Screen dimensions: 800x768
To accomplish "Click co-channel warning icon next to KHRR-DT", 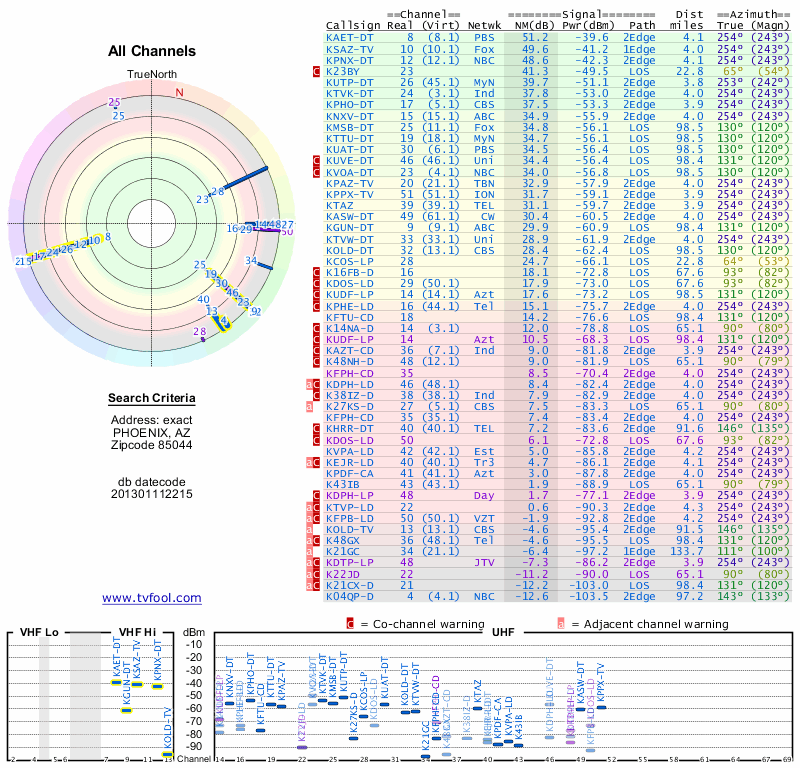I will point(317,427).
